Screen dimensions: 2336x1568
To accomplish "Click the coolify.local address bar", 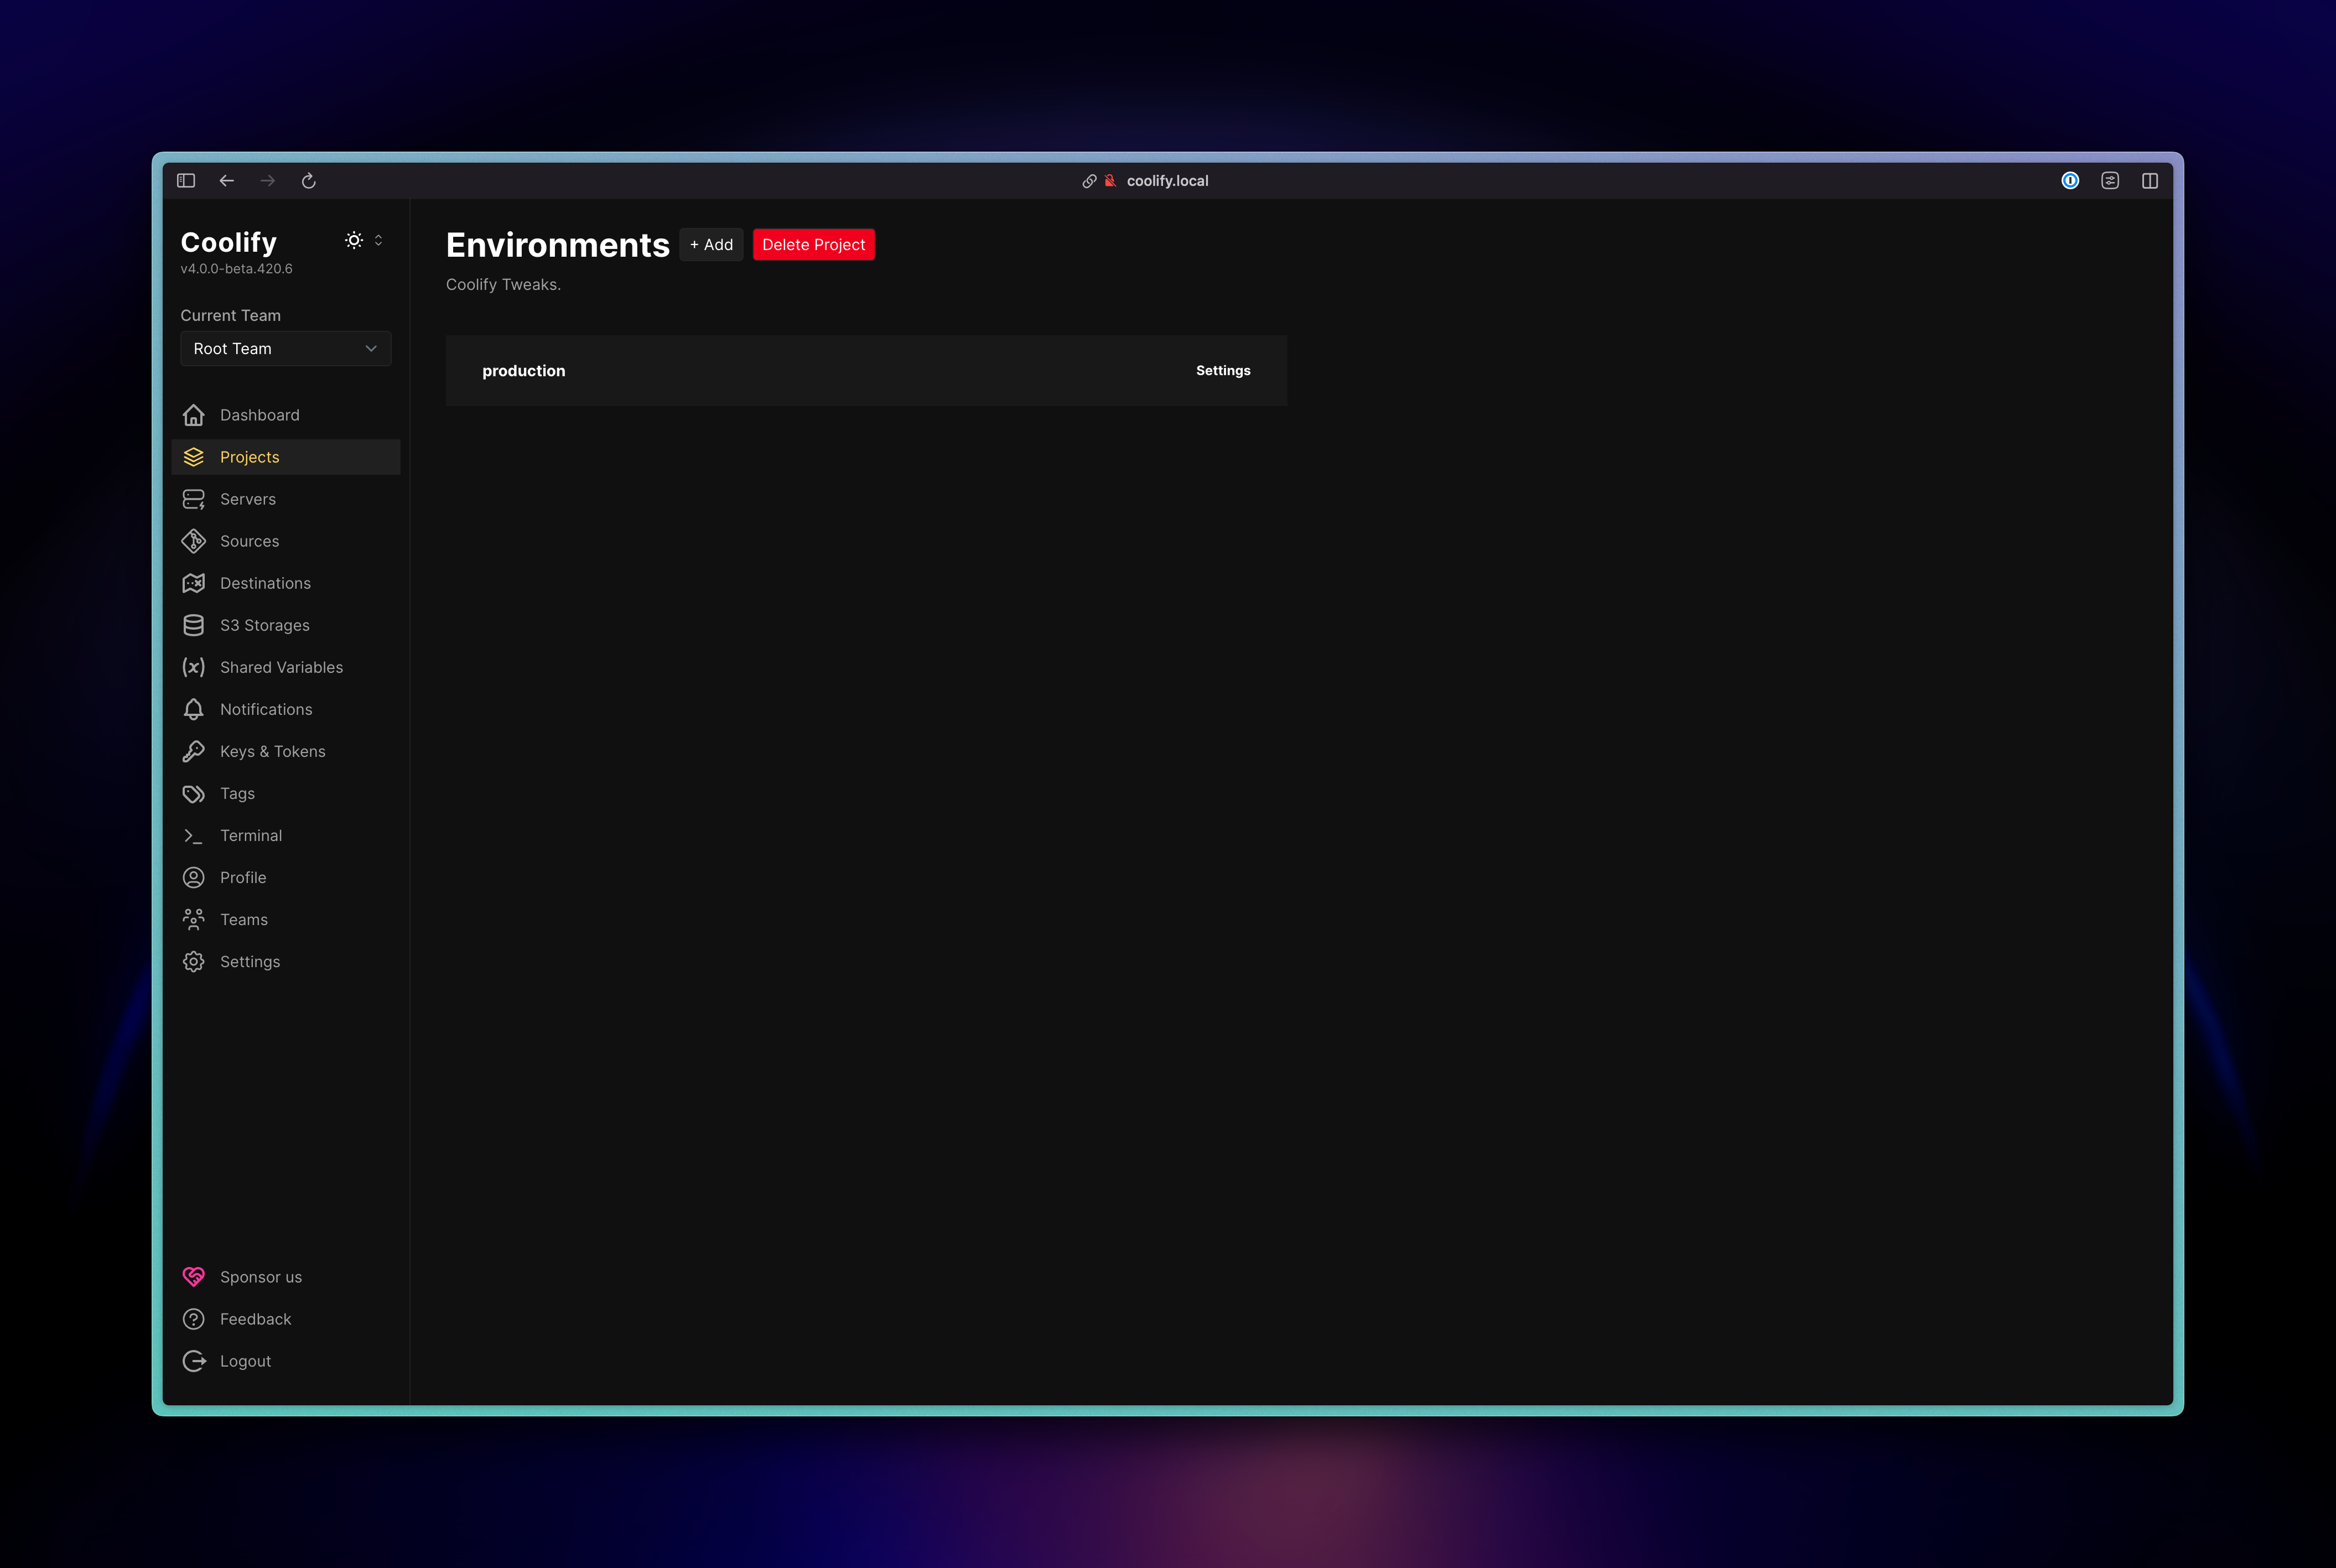I will click(x=1166, y=181).
